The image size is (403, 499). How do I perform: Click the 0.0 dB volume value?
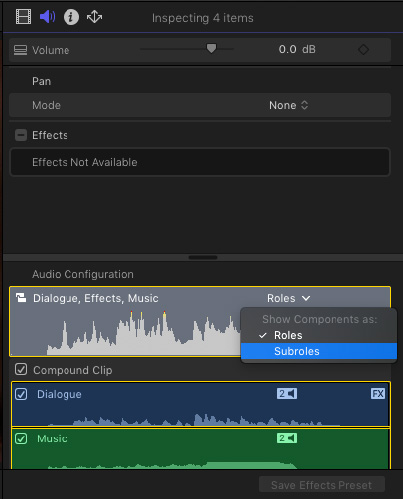(x=297, y=49)
